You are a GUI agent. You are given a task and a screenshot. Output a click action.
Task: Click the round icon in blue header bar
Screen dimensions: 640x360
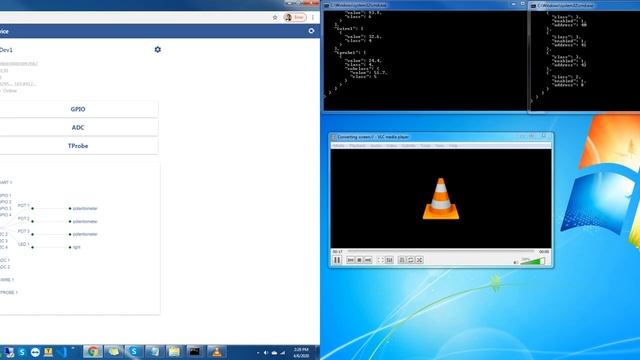(x=311, y=31)
